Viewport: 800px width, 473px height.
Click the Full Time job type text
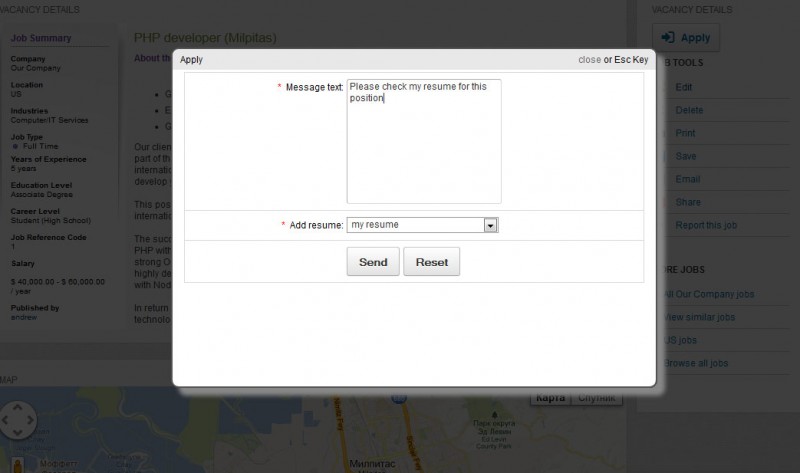40,146
